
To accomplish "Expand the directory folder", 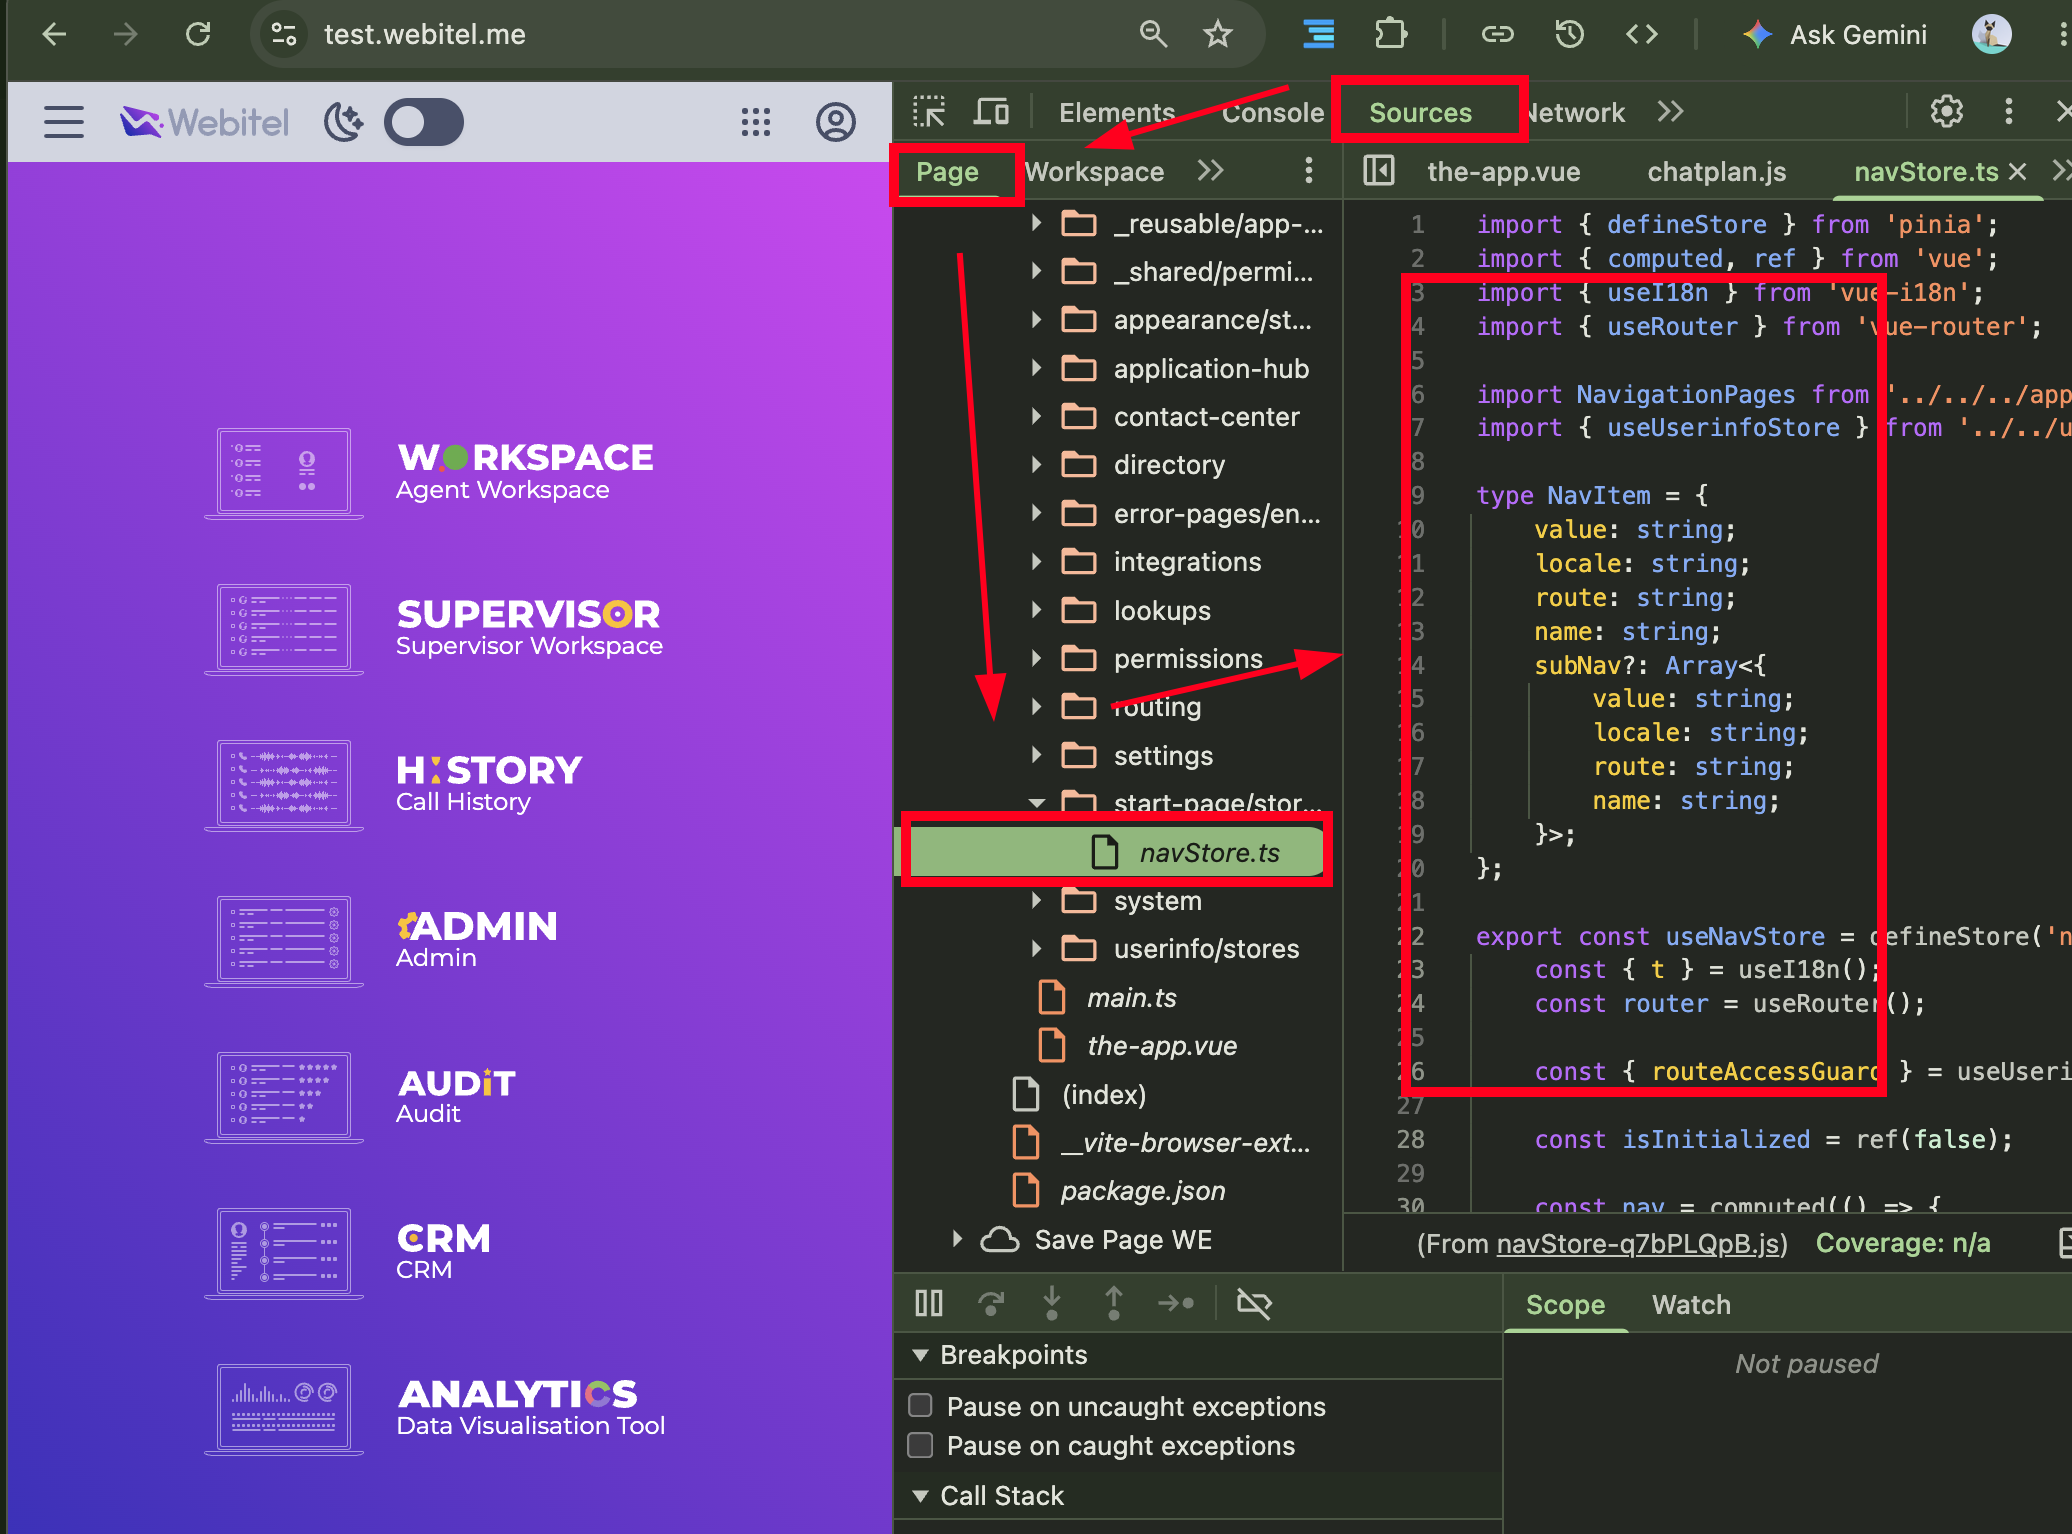I will click(x=1036, y=465).
